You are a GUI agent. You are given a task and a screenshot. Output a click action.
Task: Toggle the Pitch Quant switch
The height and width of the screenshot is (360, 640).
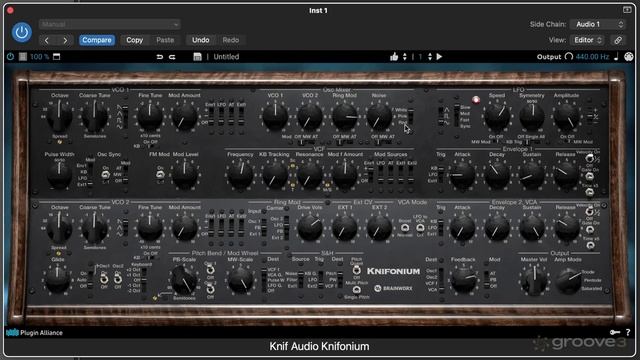[x=357, y=270]
